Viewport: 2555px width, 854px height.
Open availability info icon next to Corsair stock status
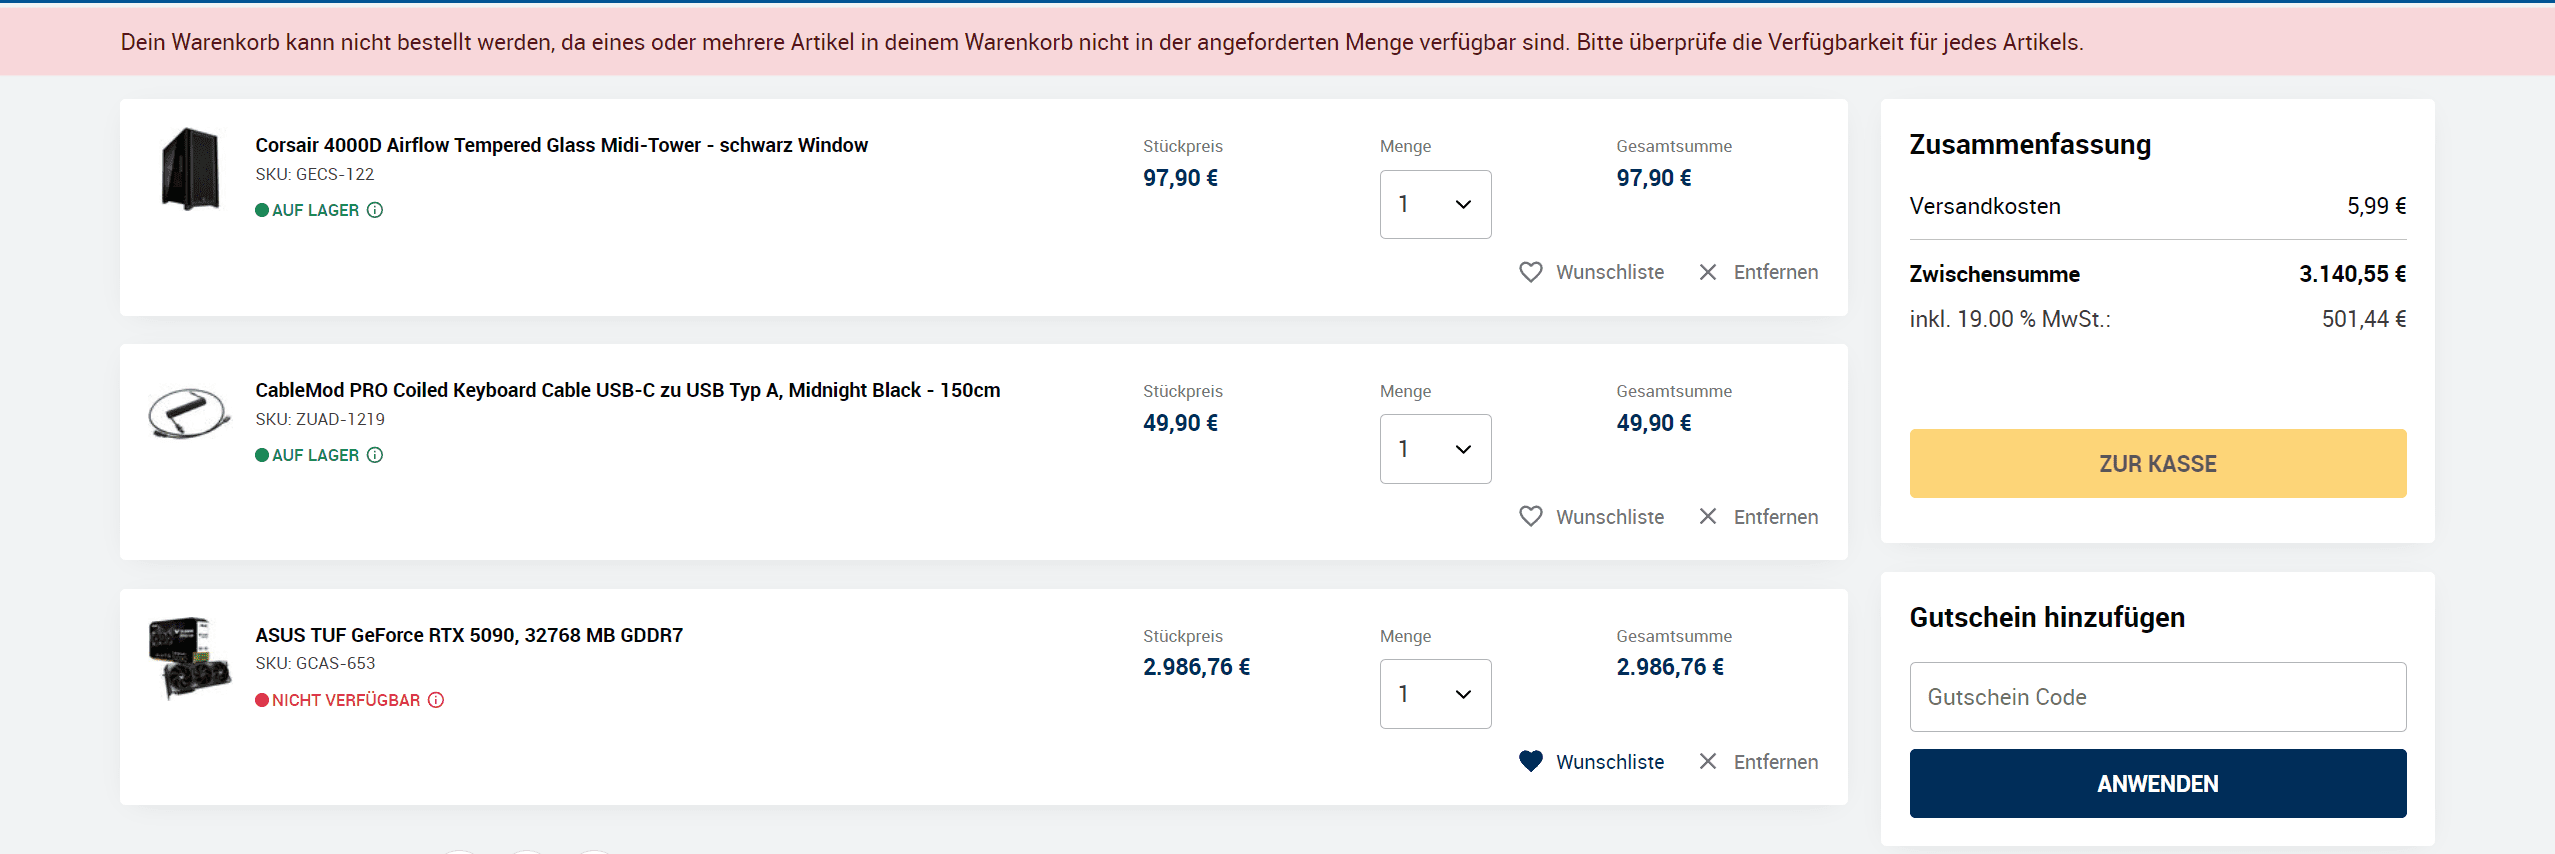coord(375,210)
